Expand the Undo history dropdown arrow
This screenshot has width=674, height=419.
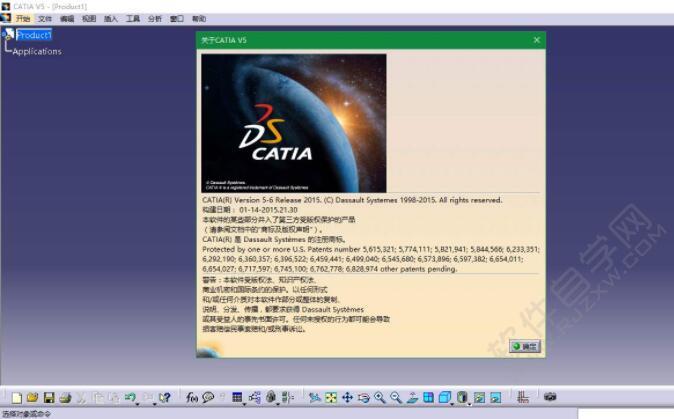(x=137, y=404)
